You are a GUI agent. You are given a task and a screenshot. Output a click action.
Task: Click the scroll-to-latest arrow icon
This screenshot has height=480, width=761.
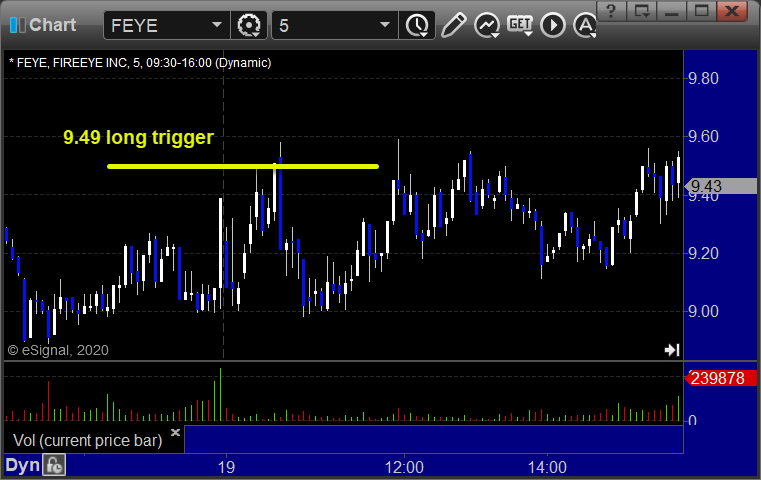pyautogui.click(x=672, y=349)
